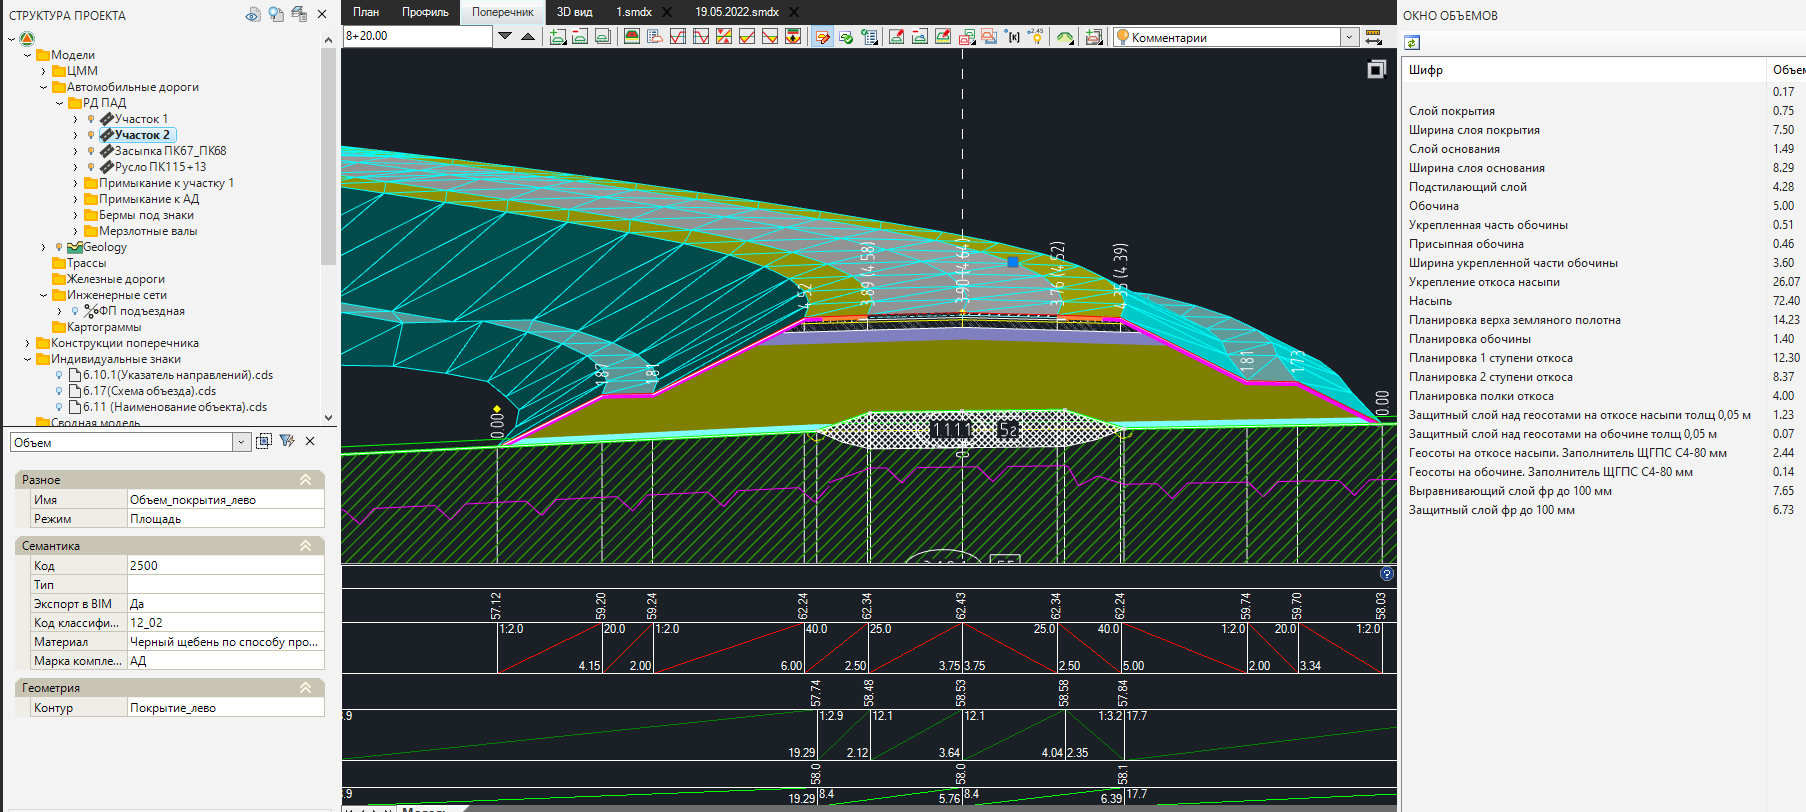Toggle visibility bulb for Geology layer
The image size is (1806, 812).
click(x=59, y=247)
